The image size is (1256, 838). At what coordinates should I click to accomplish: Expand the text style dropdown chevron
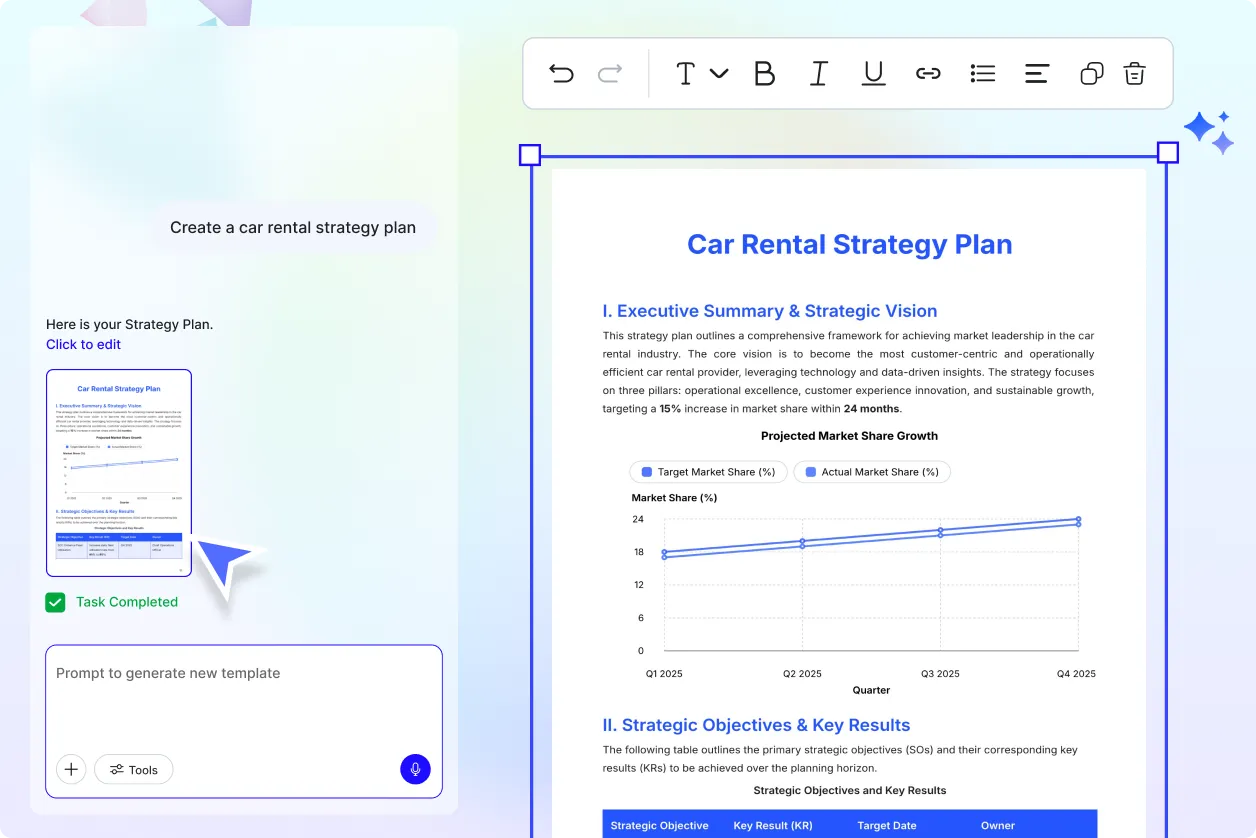tap(719, 73)
